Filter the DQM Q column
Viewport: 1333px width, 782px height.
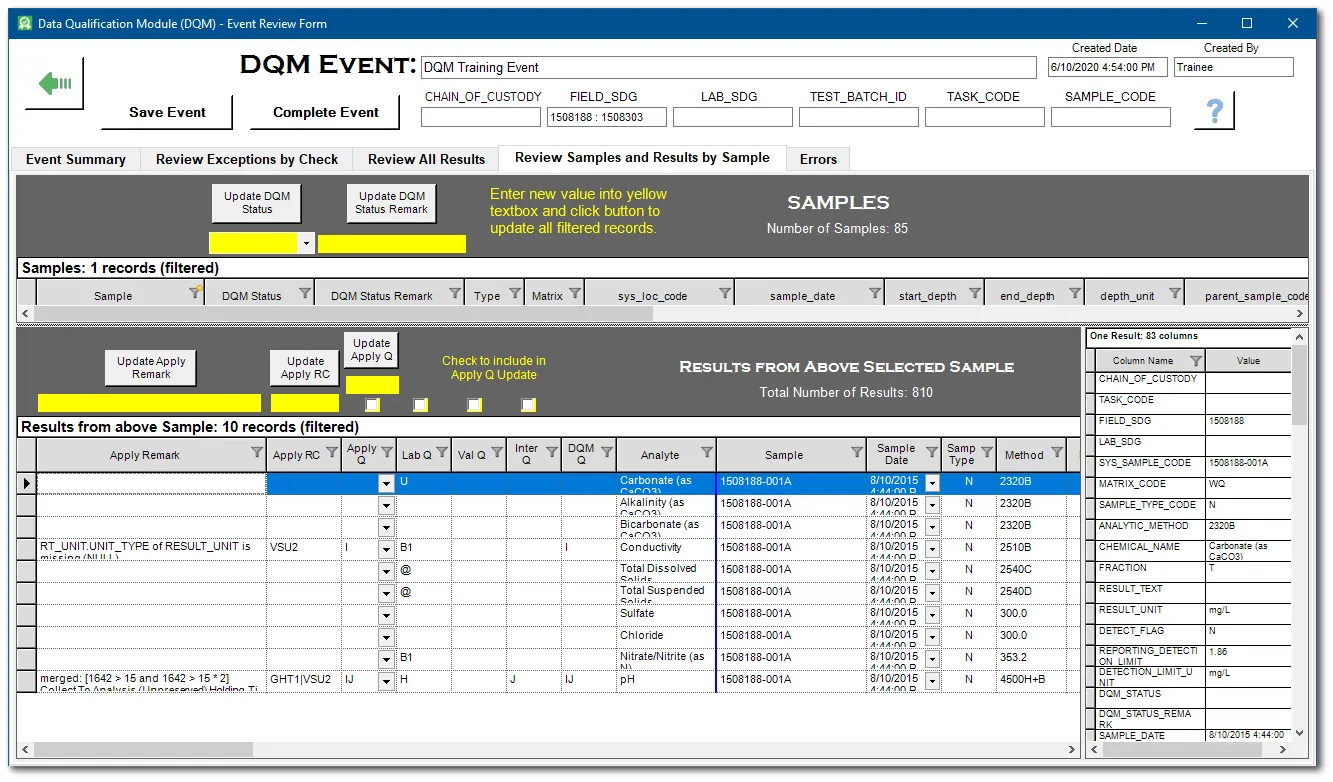tap(607, 453)
